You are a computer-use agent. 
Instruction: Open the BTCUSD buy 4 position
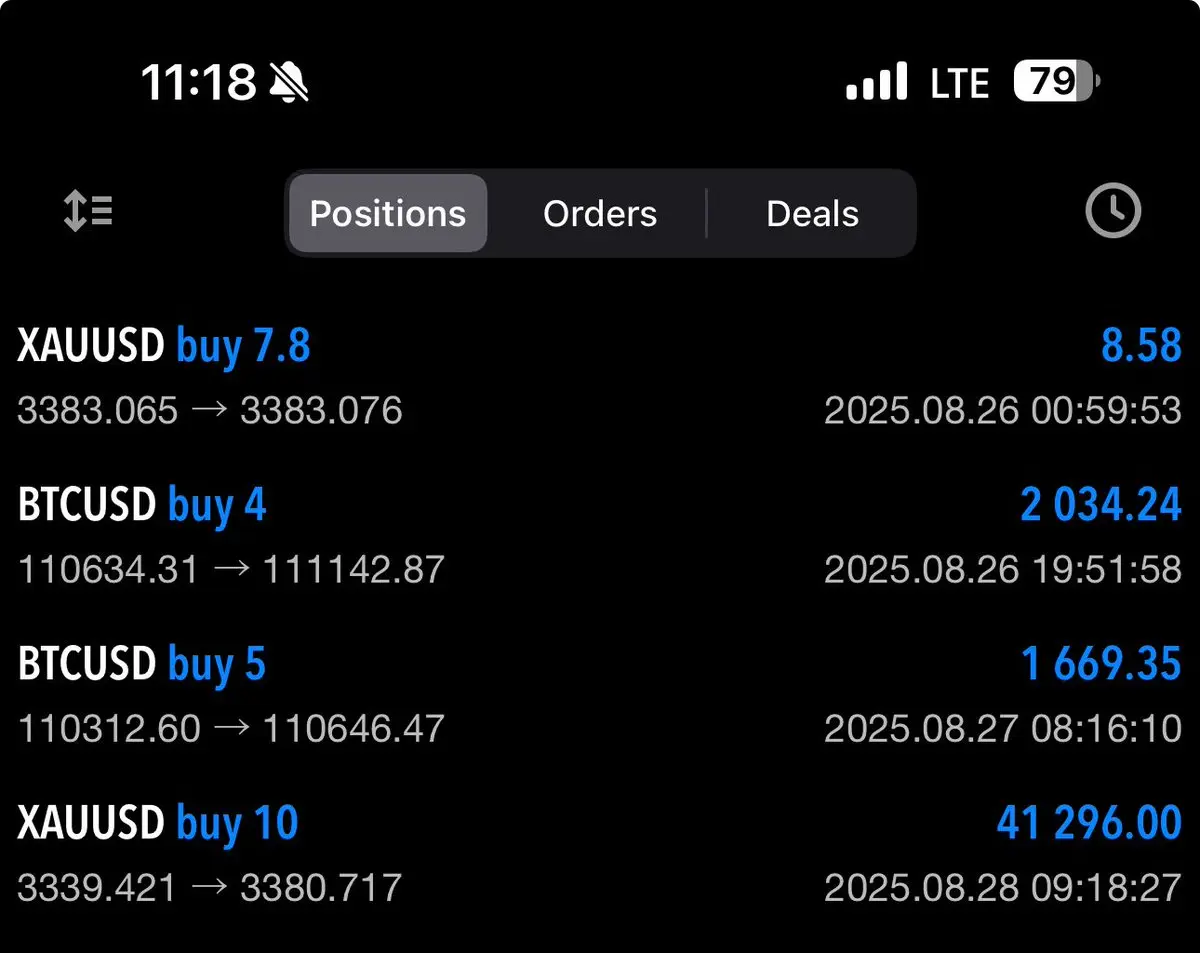pyautogui.click(x=600, y=536)
